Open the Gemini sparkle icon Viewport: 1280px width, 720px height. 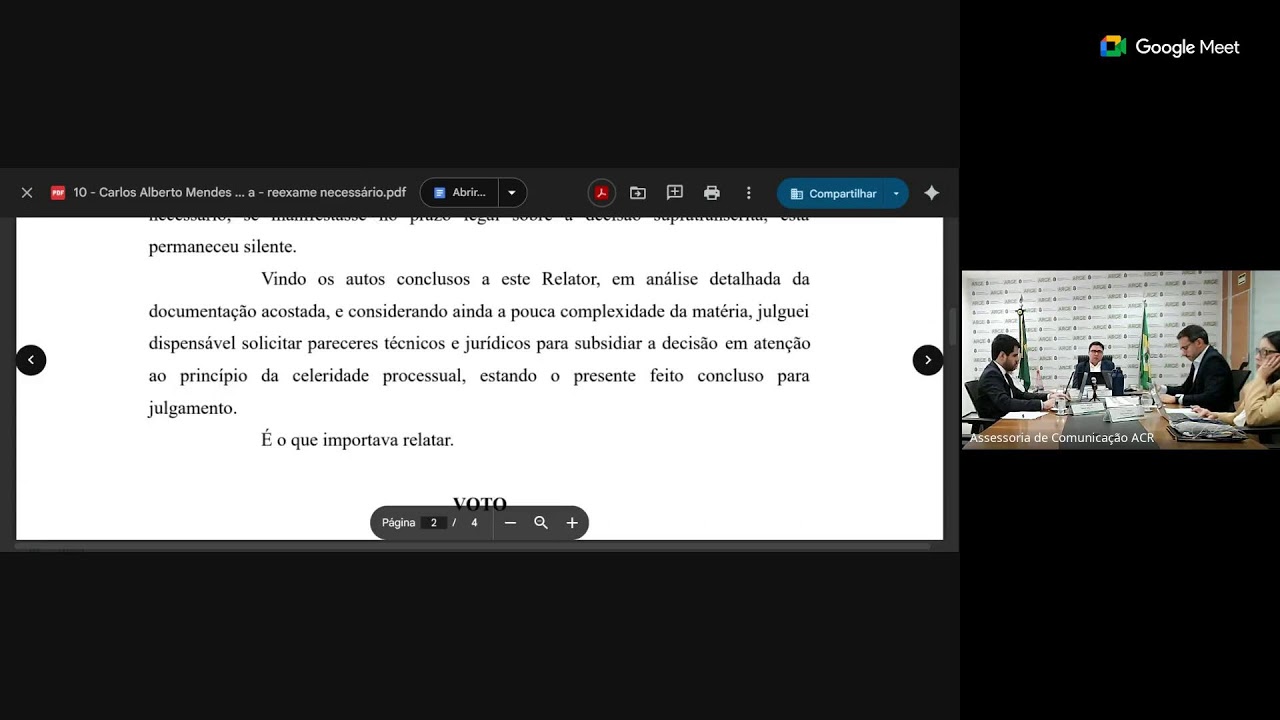932,193
